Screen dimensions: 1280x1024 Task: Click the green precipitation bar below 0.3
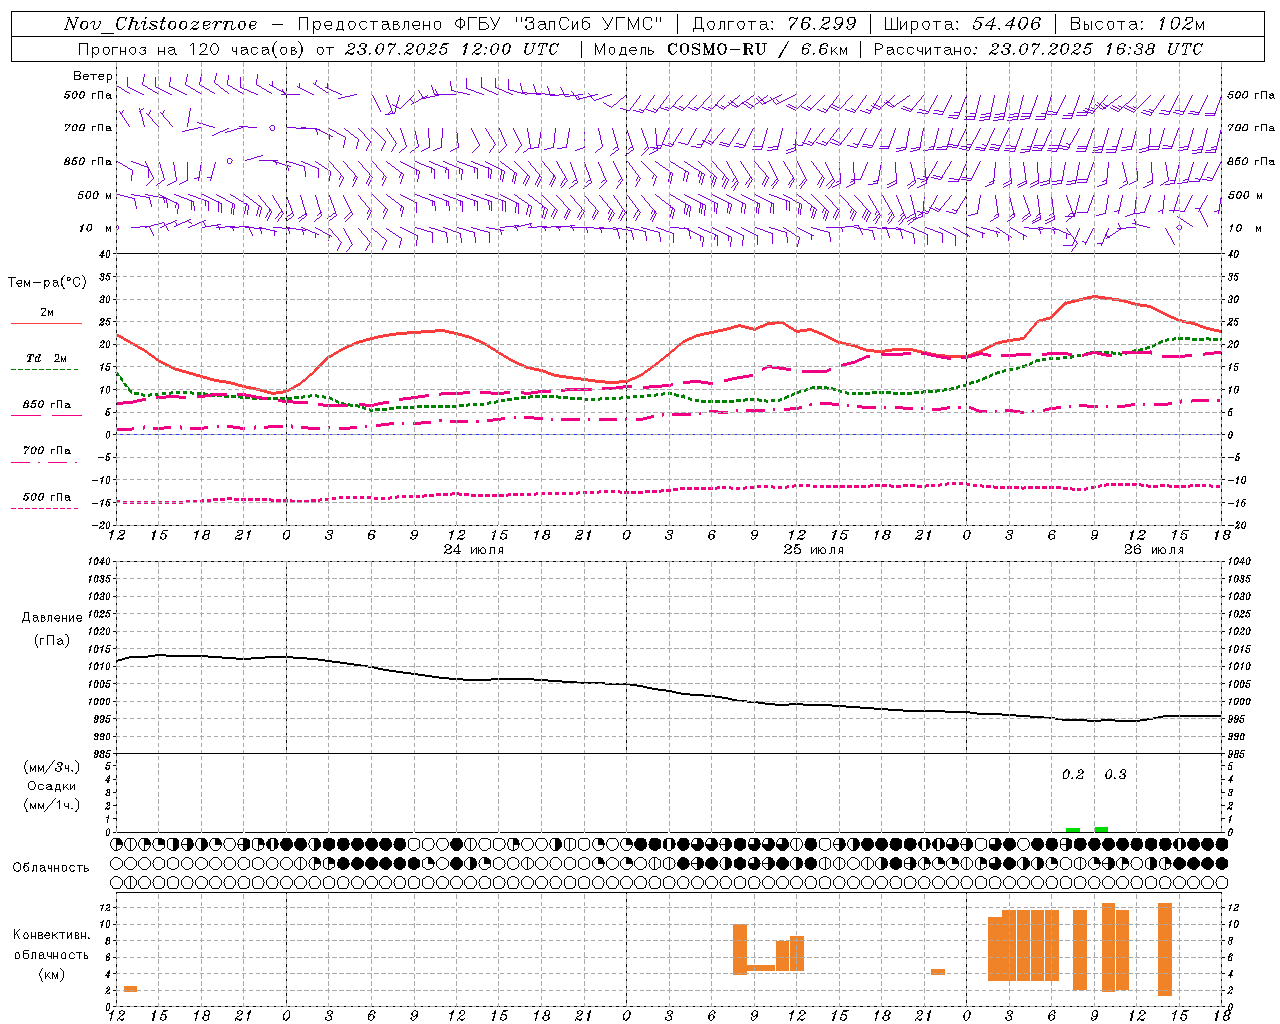(x=1101, y=829)
